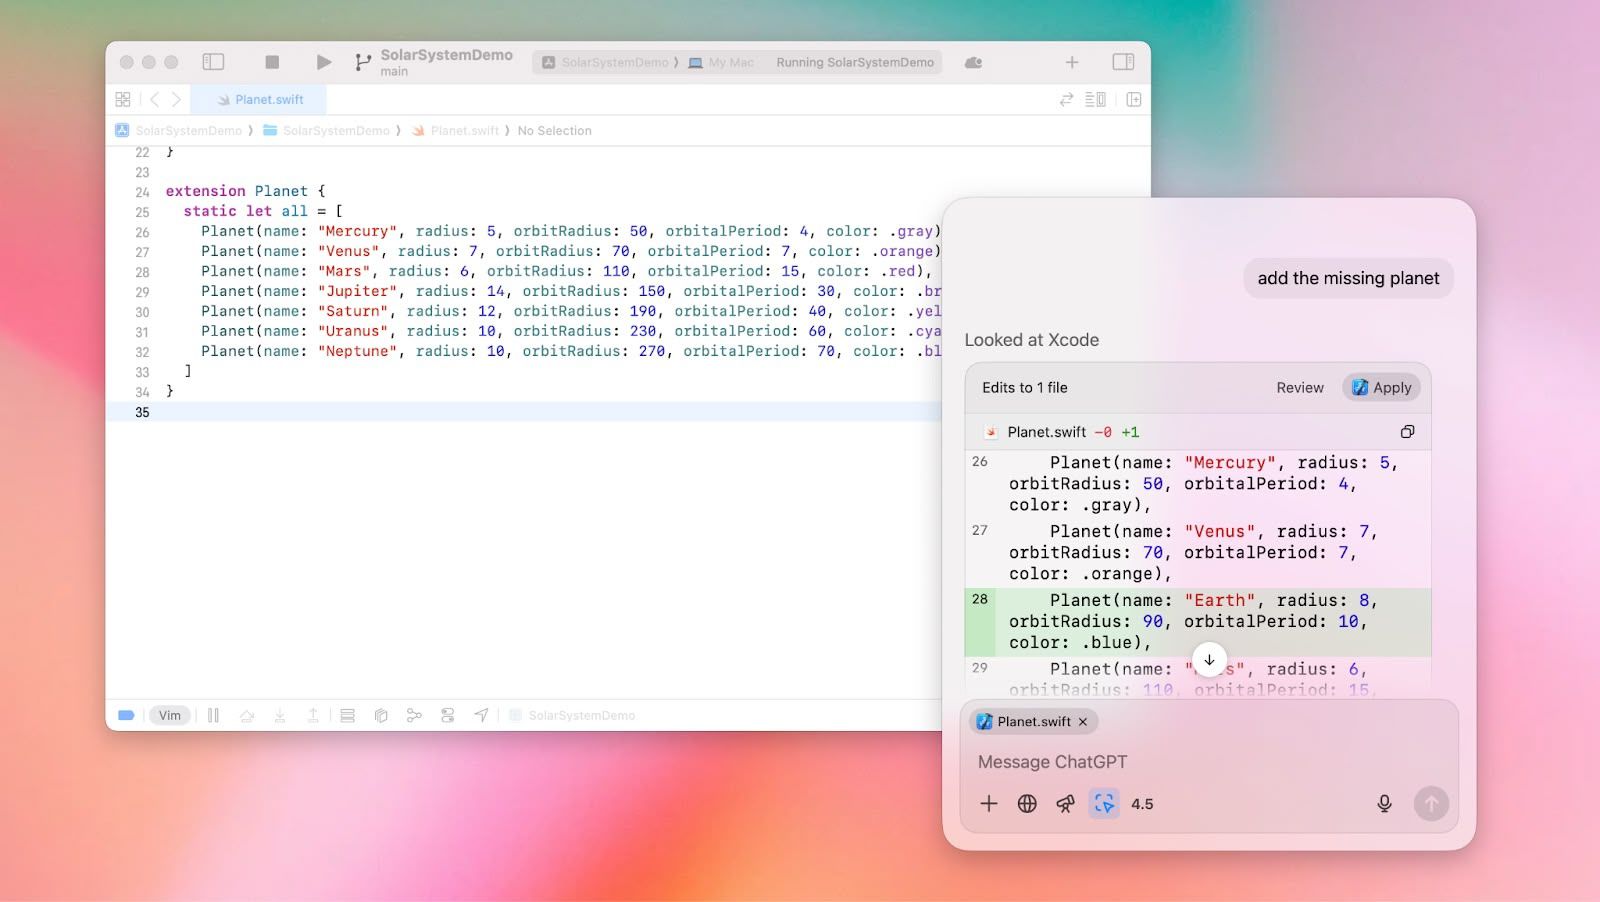This screenshot has width=1600, height=902.
Task: Open the No Selection jump bar menu
Action: [555, 130]
